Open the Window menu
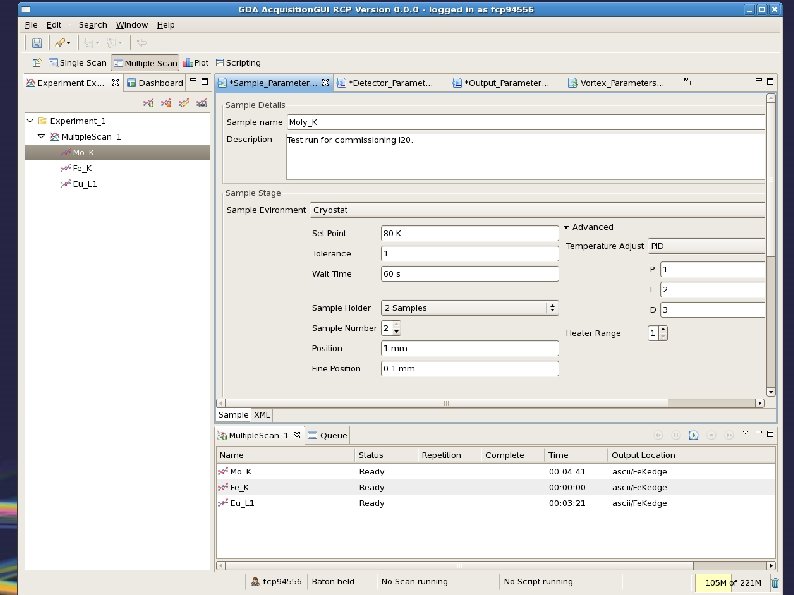This screenshot has height=595, width=794. tap(131, 24)
